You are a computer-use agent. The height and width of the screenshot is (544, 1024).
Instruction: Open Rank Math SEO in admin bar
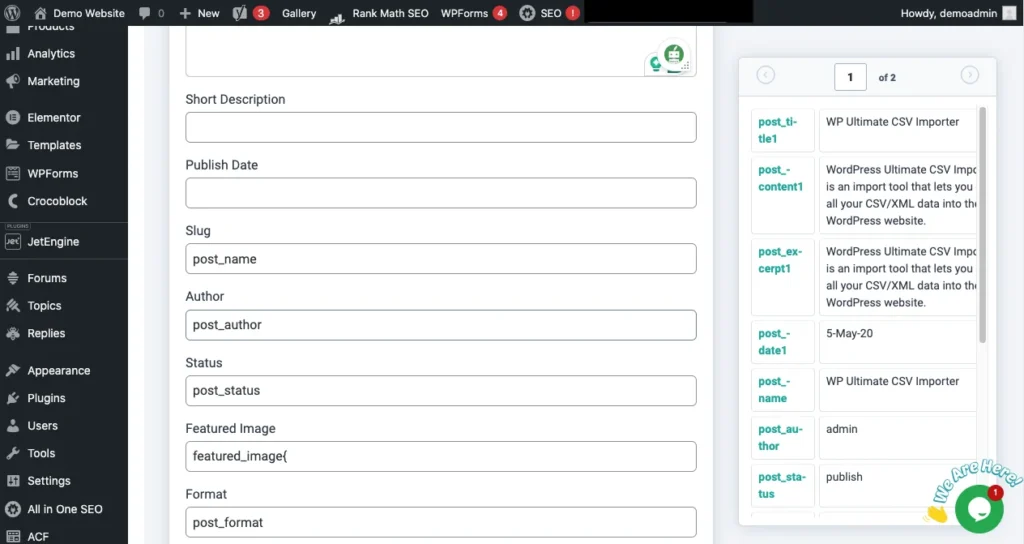click(x=379, y=13)
